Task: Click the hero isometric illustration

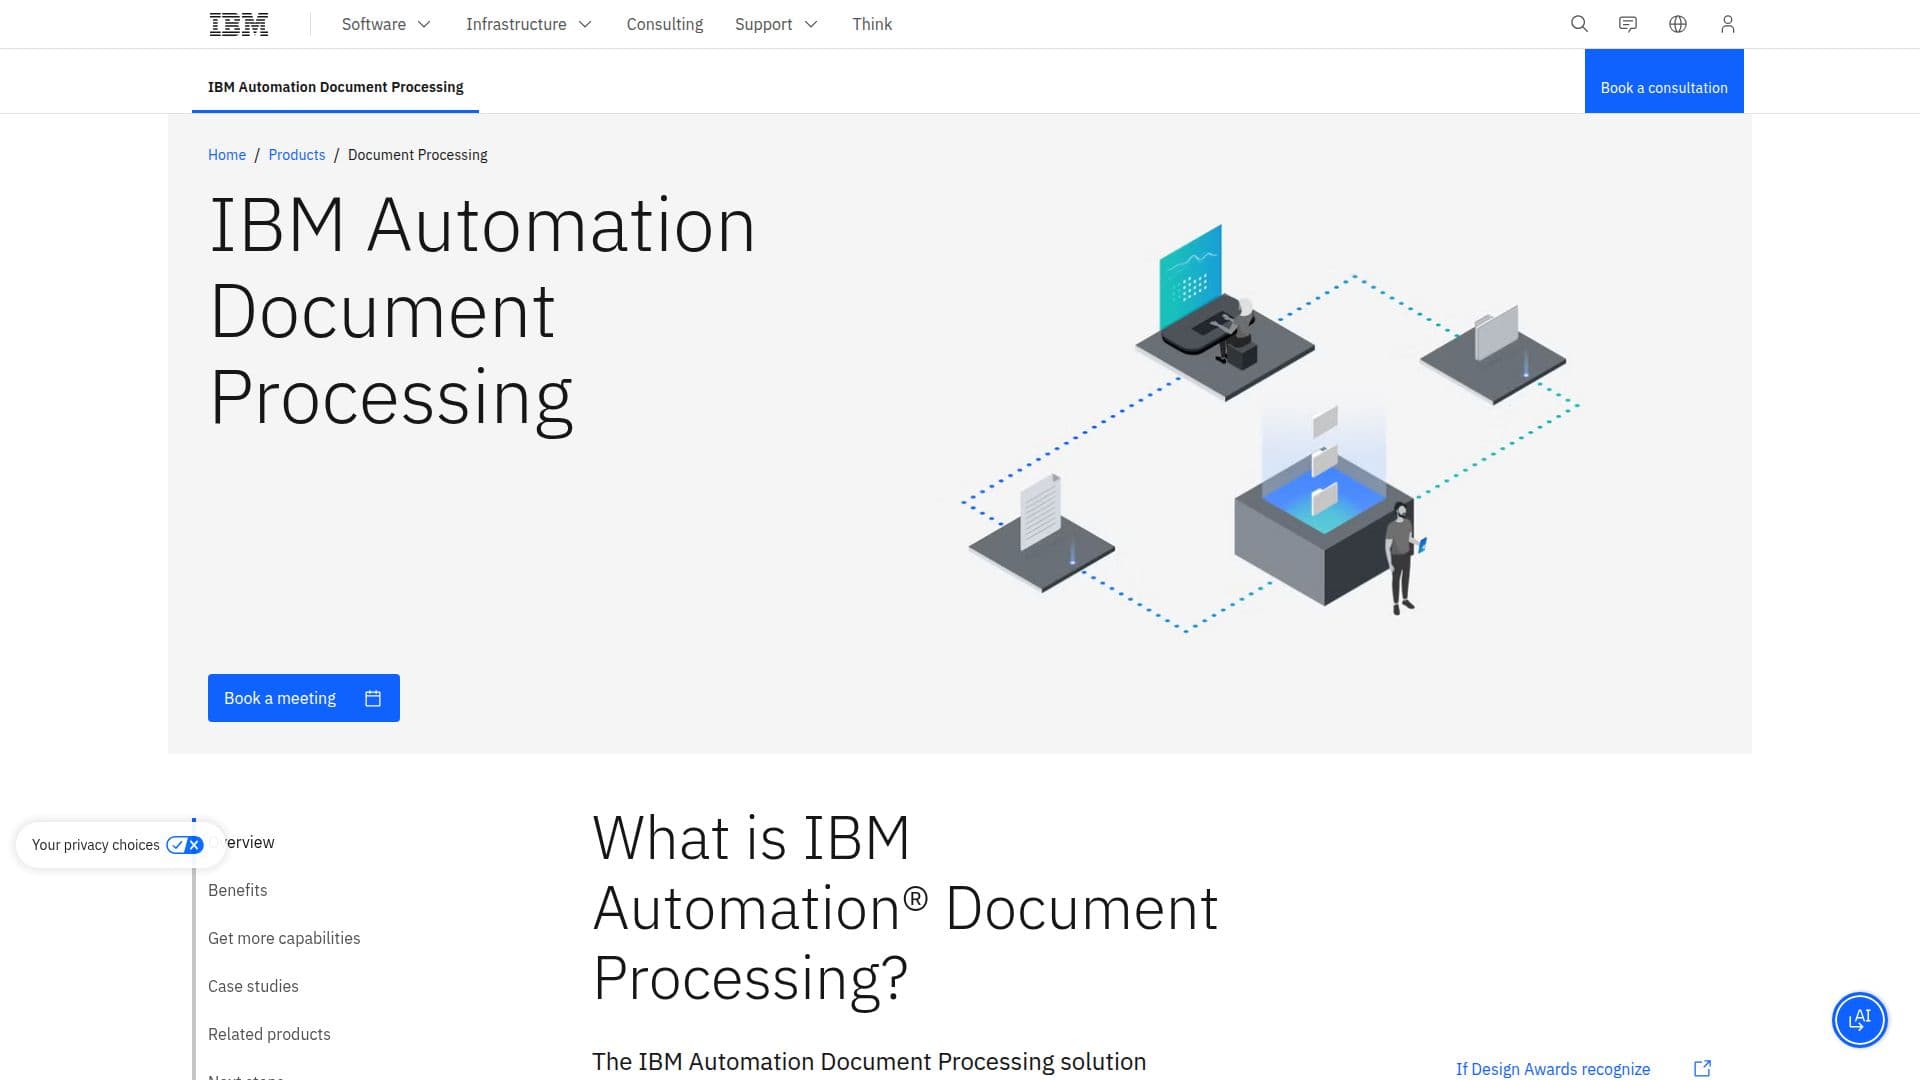Action: [x=1270, y=428]
